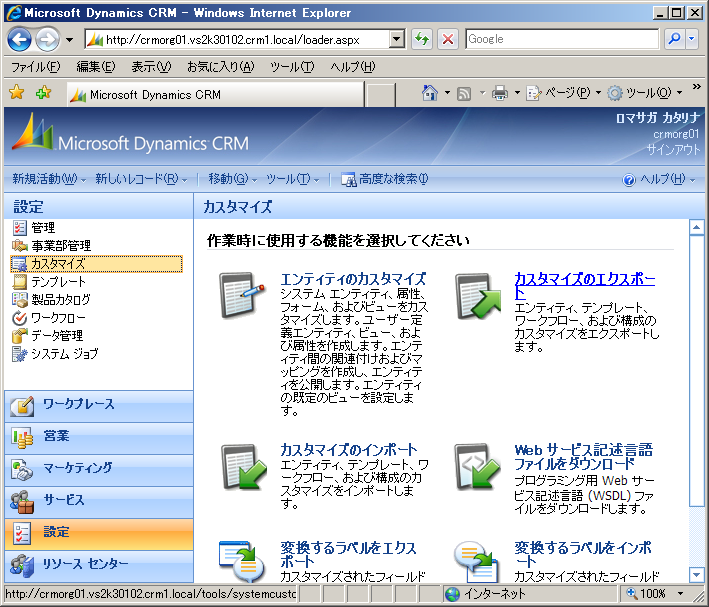Click the search magnifier button

(674, 39)
